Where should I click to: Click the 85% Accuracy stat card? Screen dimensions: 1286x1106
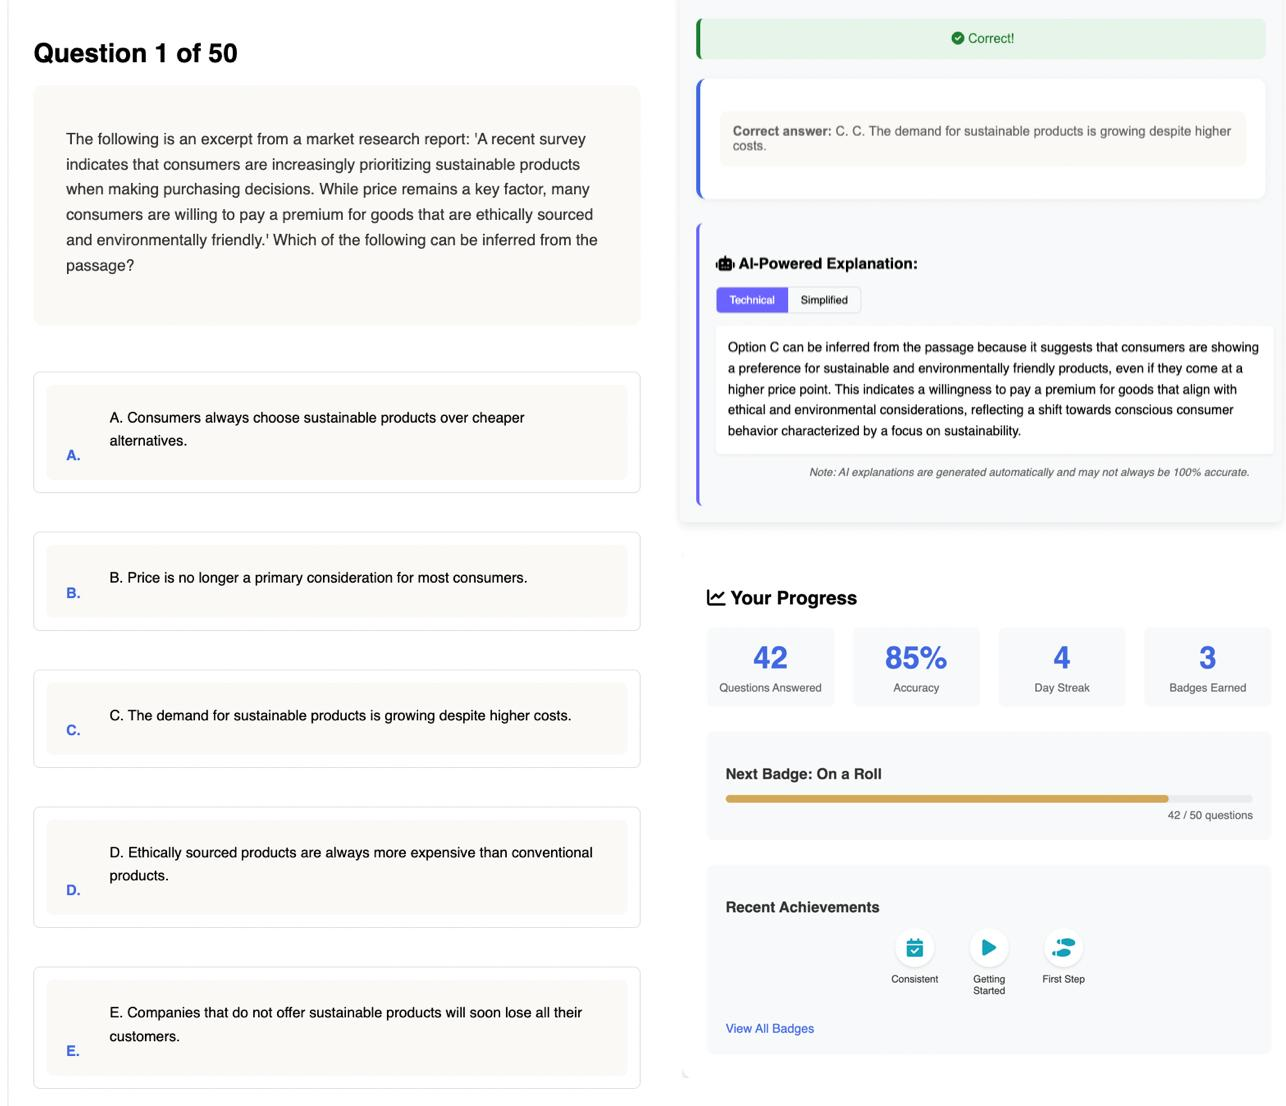coord(916,668)
